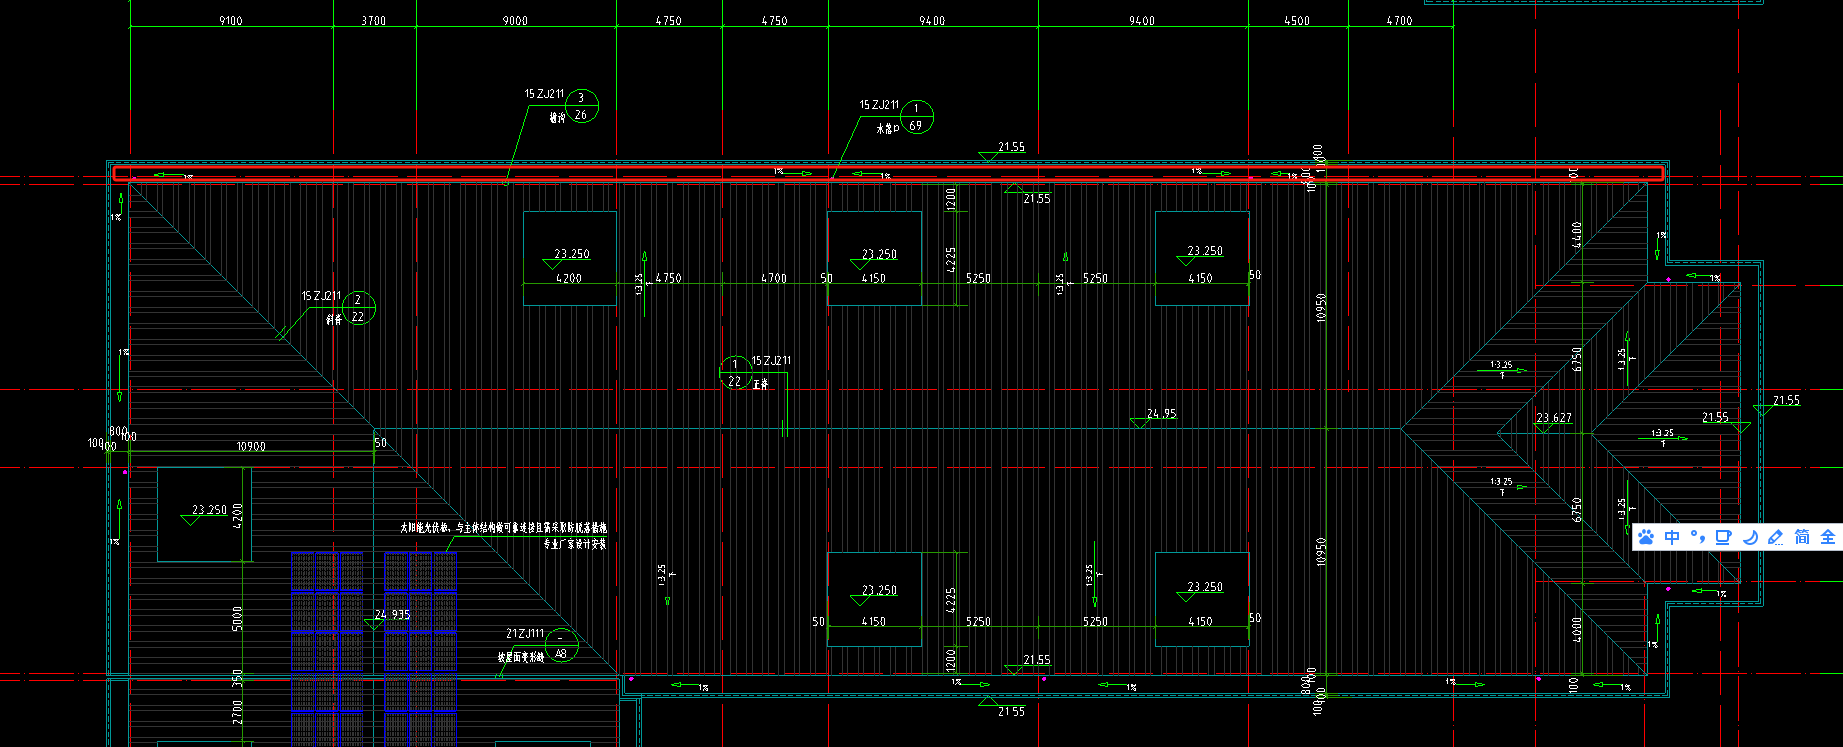Select the 15ZJ211 text beside the 斜脊 callout
This screenshot has width=1843, height=747.
point(321,297)
